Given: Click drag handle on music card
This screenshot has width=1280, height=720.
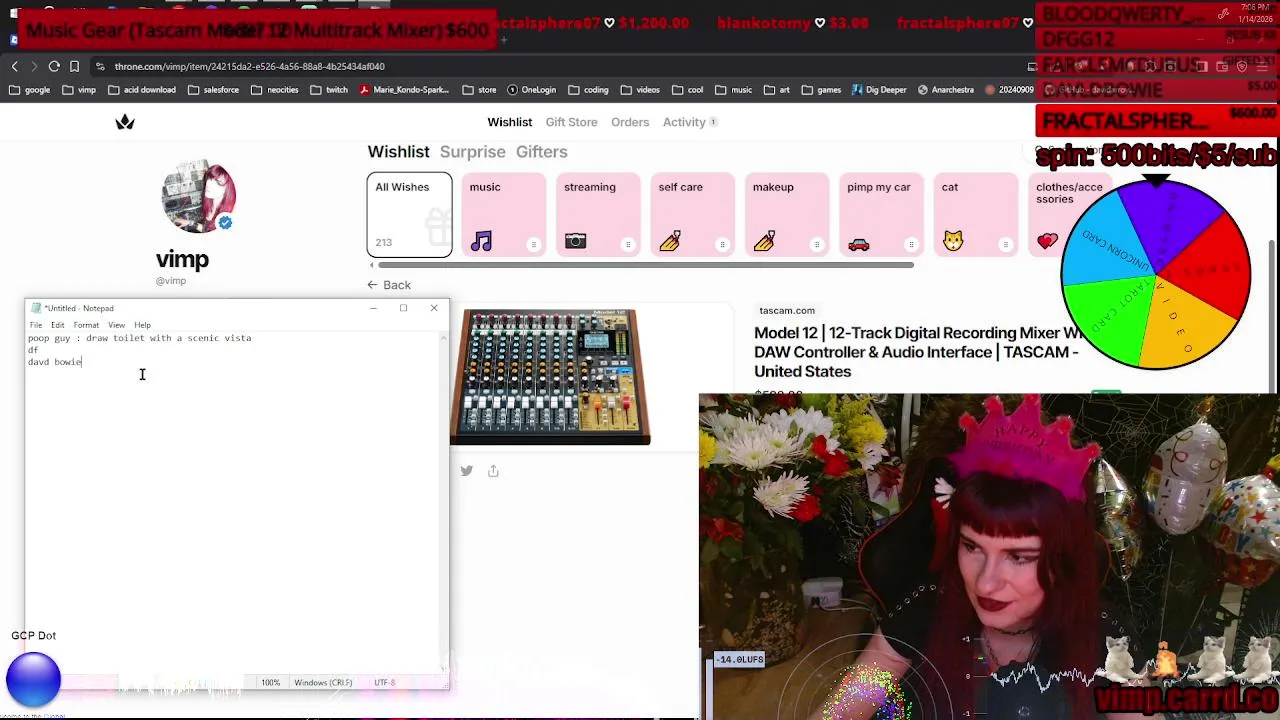Looking at the screenshot, I should pos(533,245).
